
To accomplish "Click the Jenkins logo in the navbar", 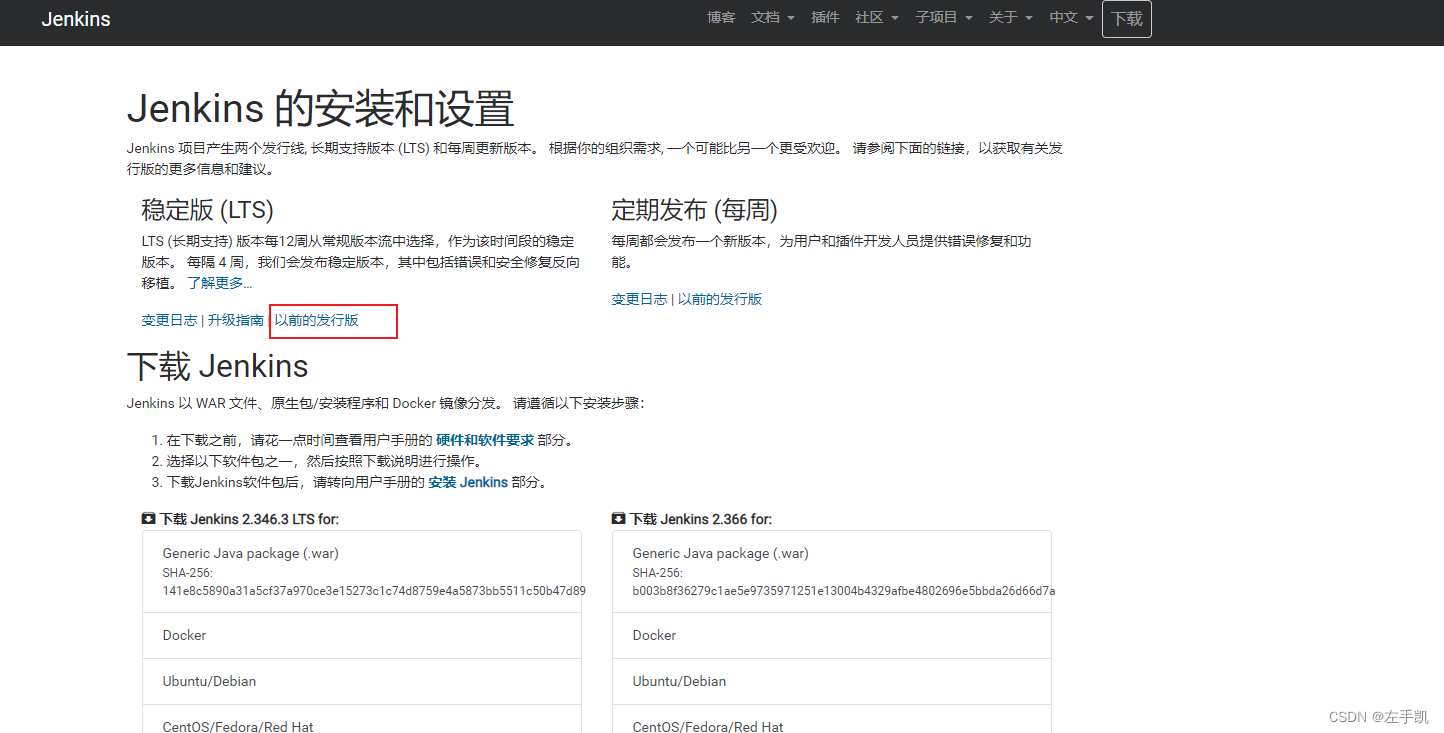I will (75, 18).
